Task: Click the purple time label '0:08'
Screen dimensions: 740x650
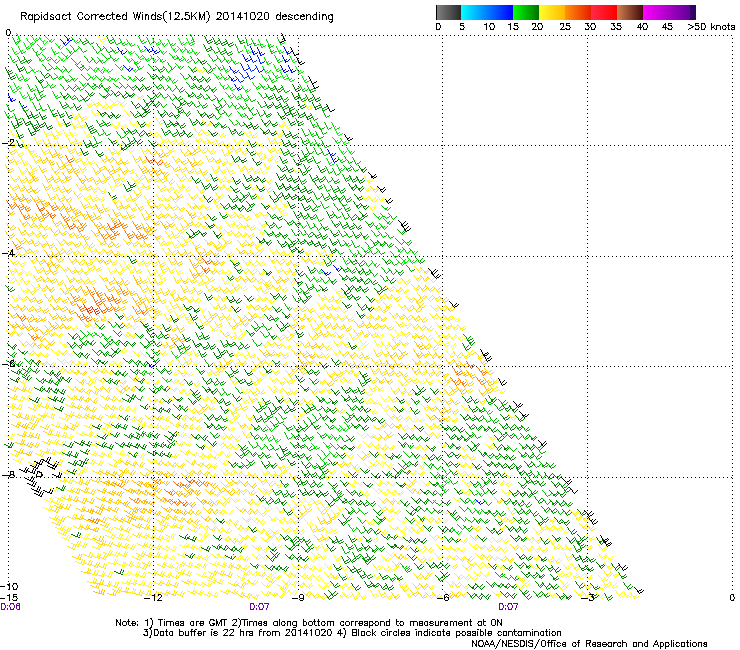Action: (10, 607)
